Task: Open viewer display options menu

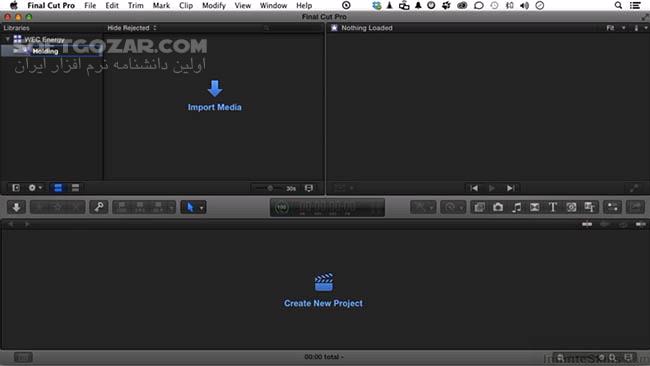Action: tap(640, 28)
